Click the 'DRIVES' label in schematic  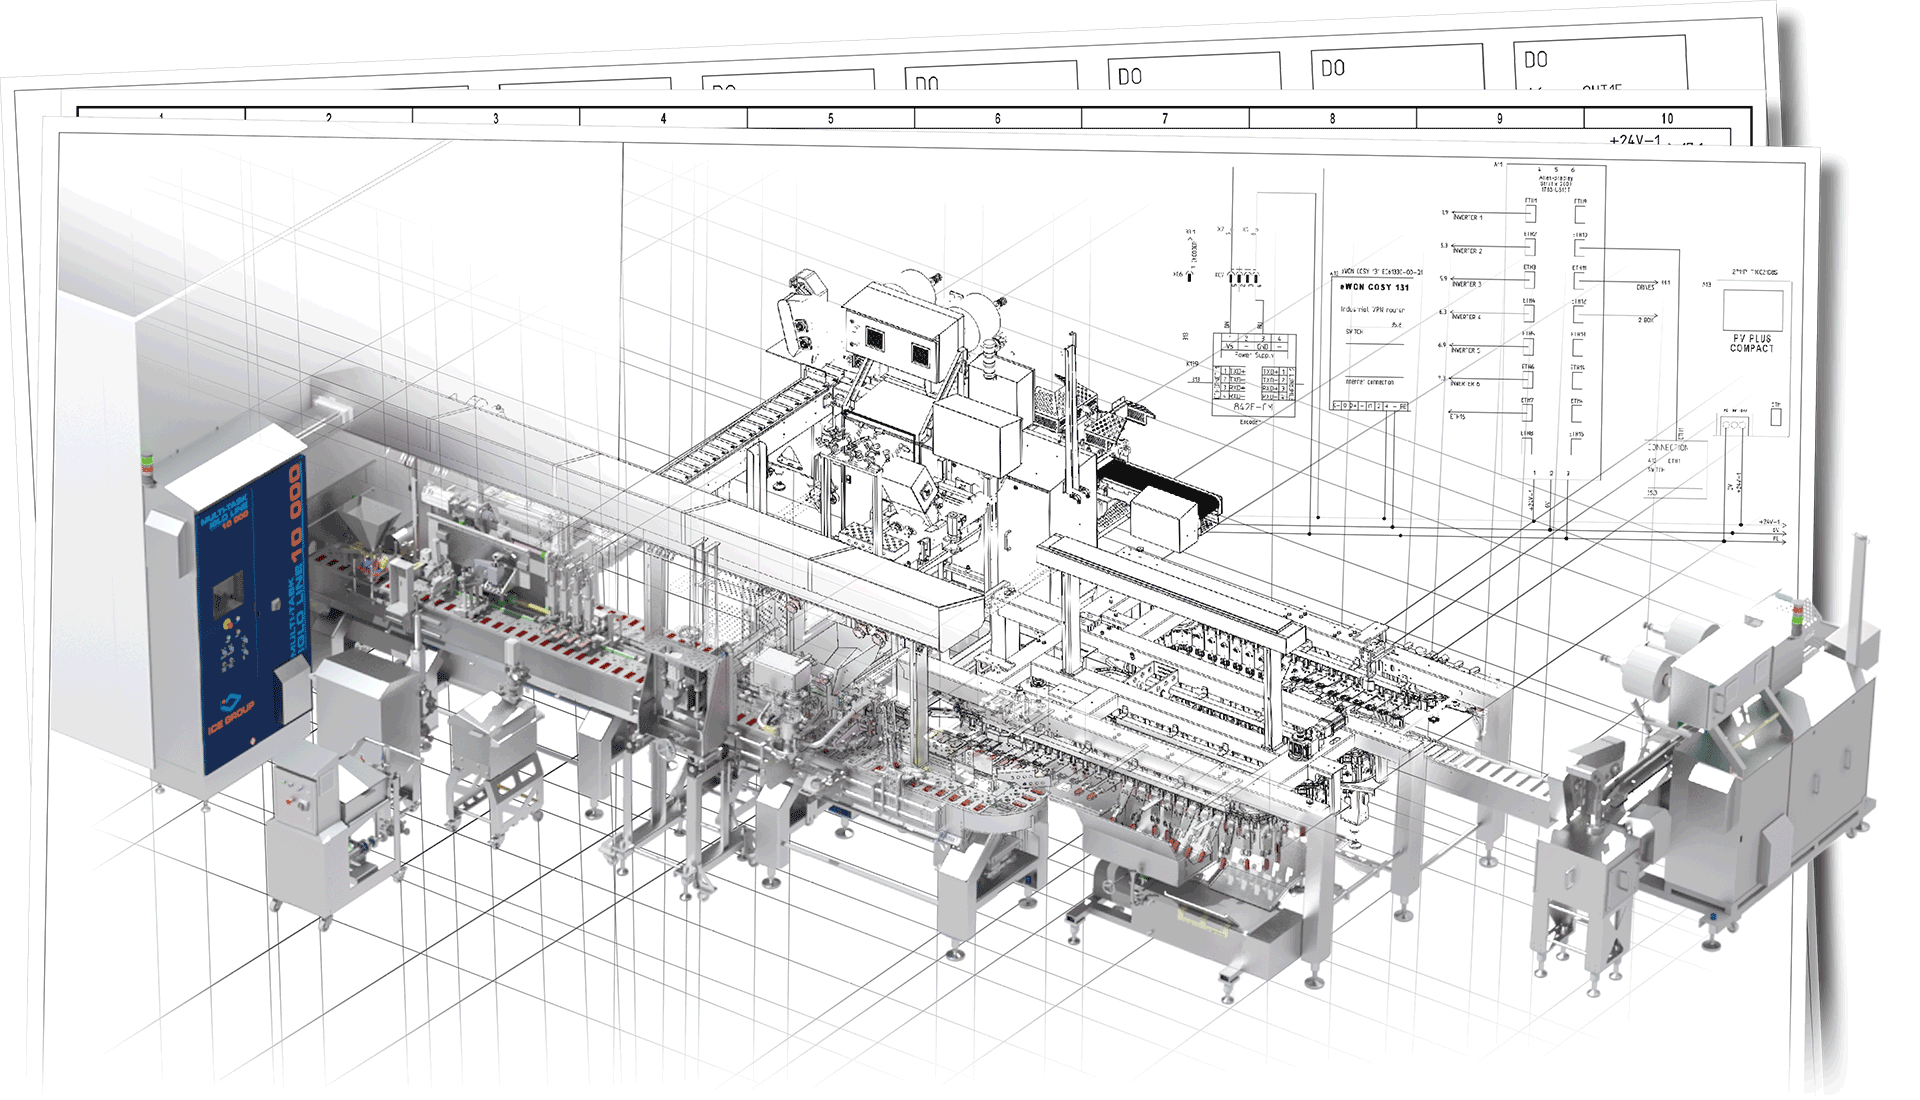click(1645, 287)
